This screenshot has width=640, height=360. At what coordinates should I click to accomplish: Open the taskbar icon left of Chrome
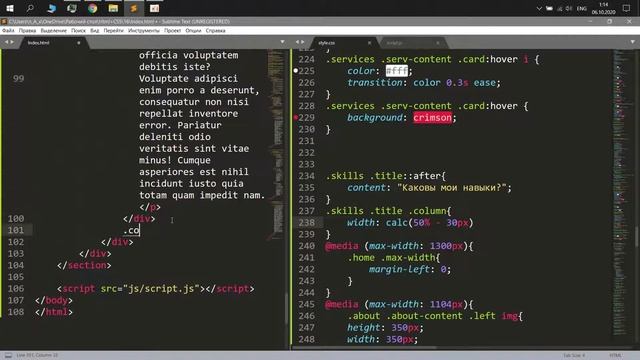click(x=72, y=8)
